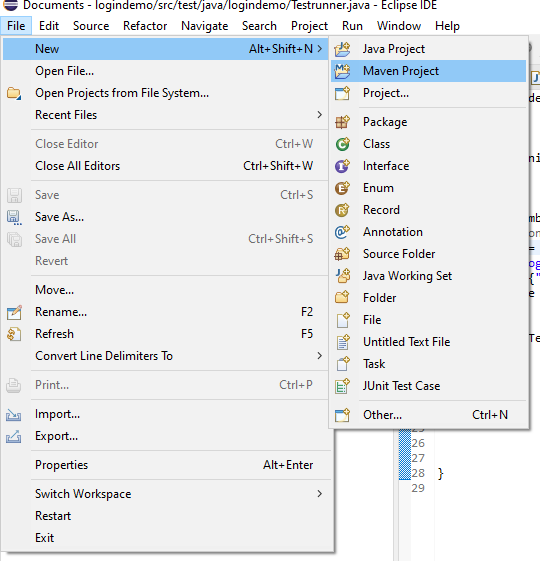
Task: Choose Other... with Ctrl+N shortcut
Action: pyautogui.click(x=428, y=415)
